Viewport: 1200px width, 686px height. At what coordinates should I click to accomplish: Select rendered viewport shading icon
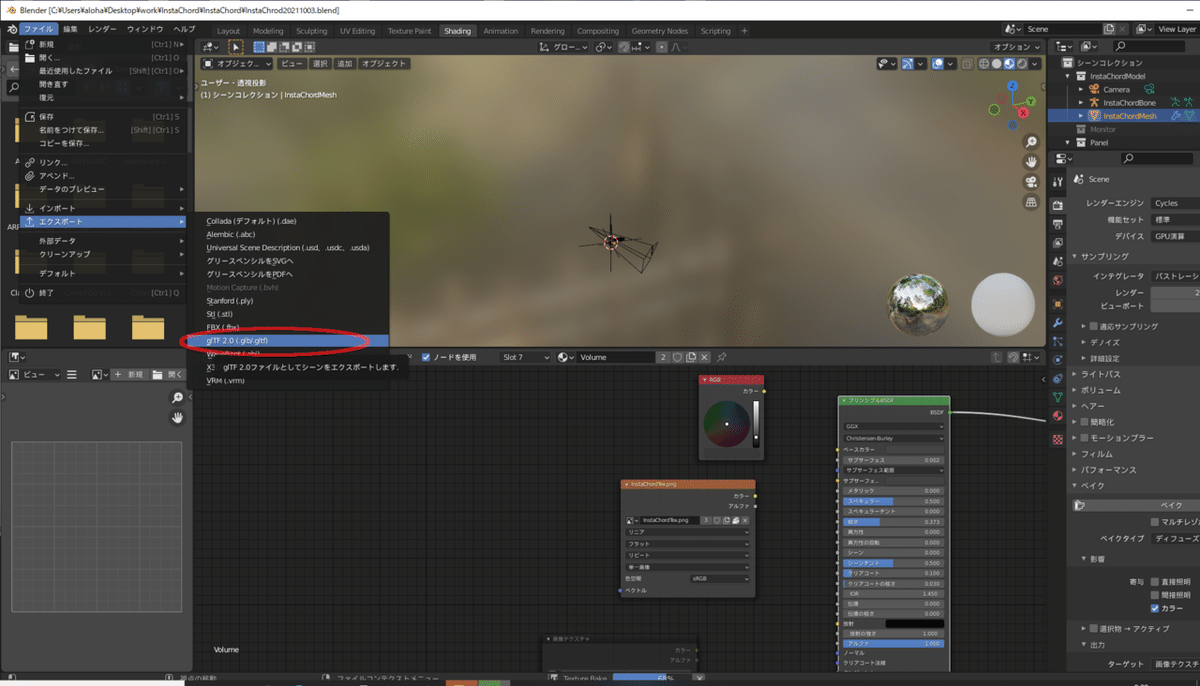[x=1021, y=64]
